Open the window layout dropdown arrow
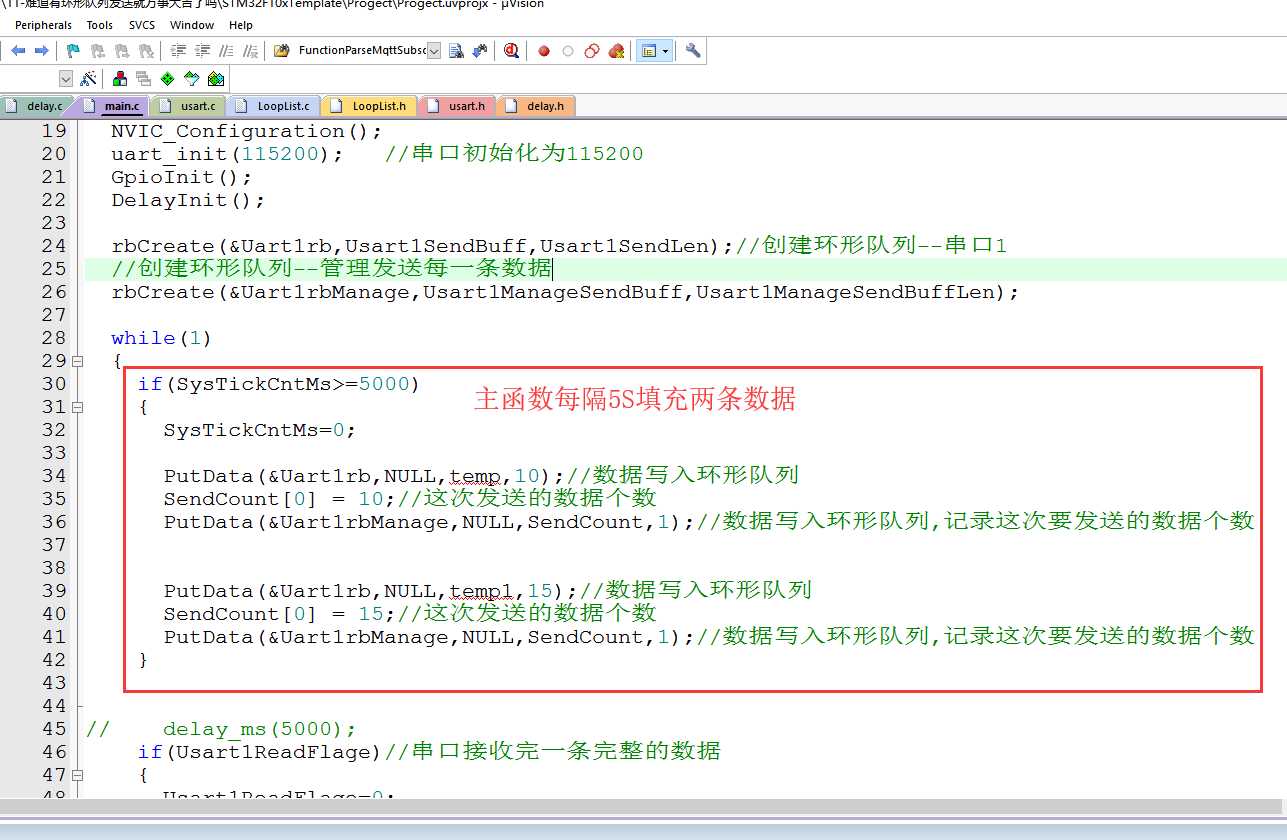The height and width of the screenshot is (840, 1287). [665, 51]
